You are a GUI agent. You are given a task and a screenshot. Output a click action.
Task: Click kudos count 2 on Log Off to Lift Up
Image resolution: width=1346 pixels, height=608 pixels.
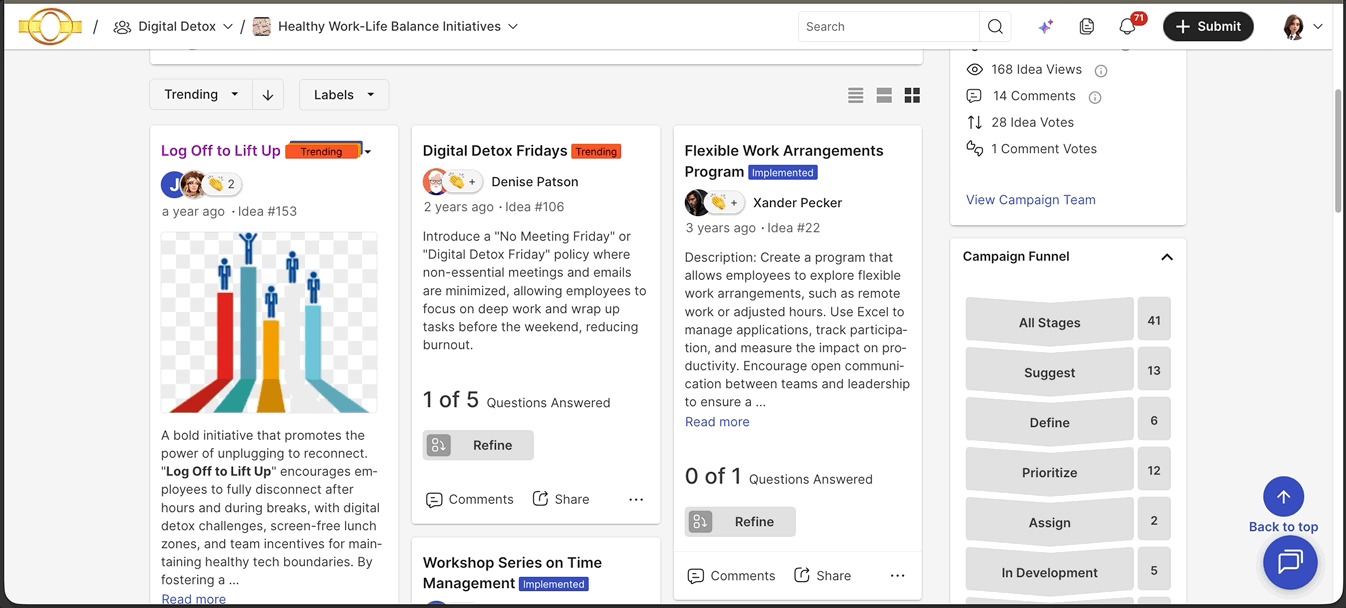[231, 184]
